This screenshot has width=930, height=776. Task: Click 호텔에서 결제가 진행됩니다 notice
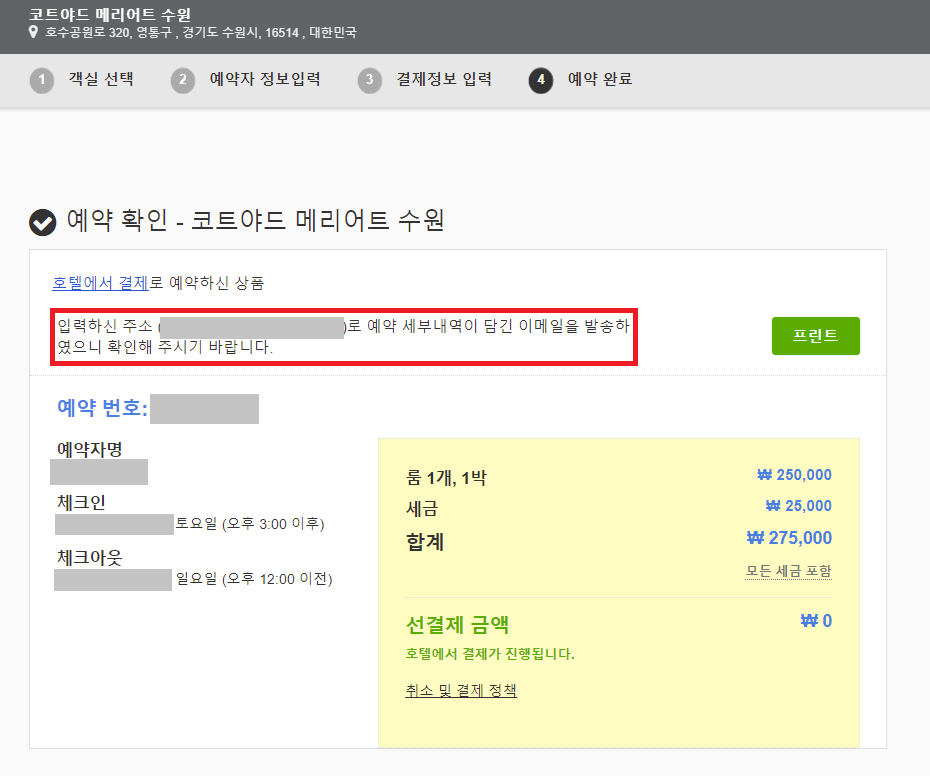490,654
